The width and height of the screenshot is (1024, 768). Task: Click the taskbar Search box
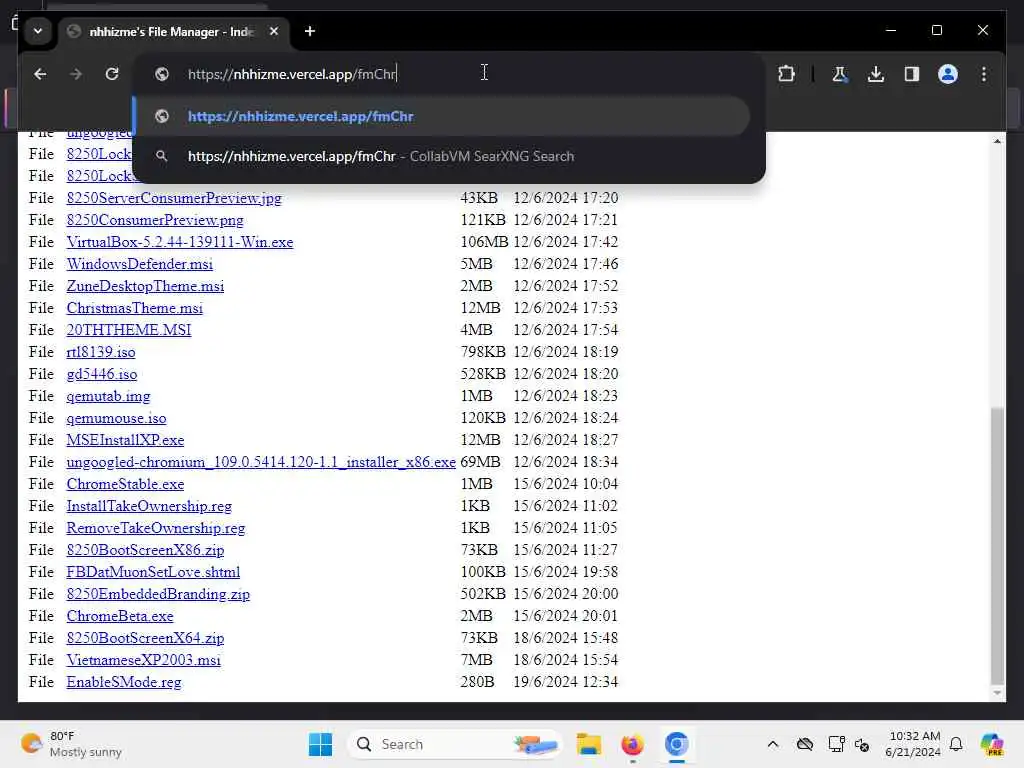[455, 744]
